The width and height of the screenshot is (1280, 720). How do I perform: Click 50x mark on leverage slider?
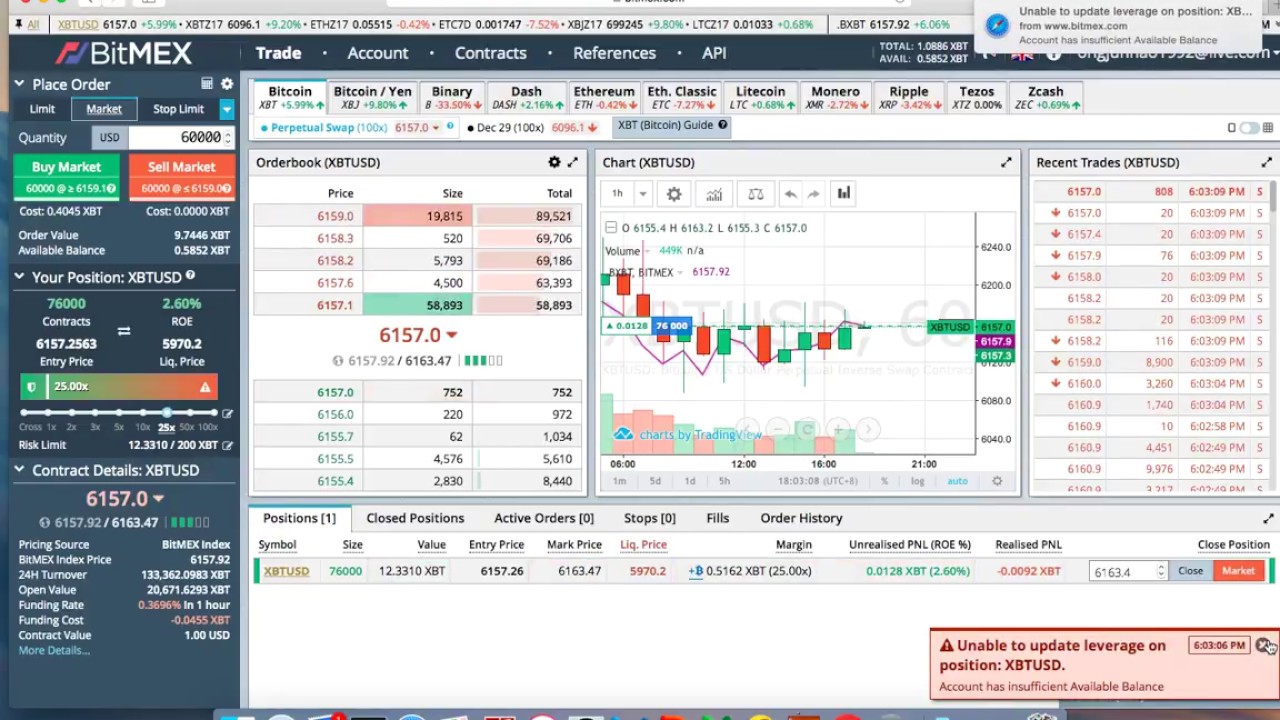click(x=190, y=413)
